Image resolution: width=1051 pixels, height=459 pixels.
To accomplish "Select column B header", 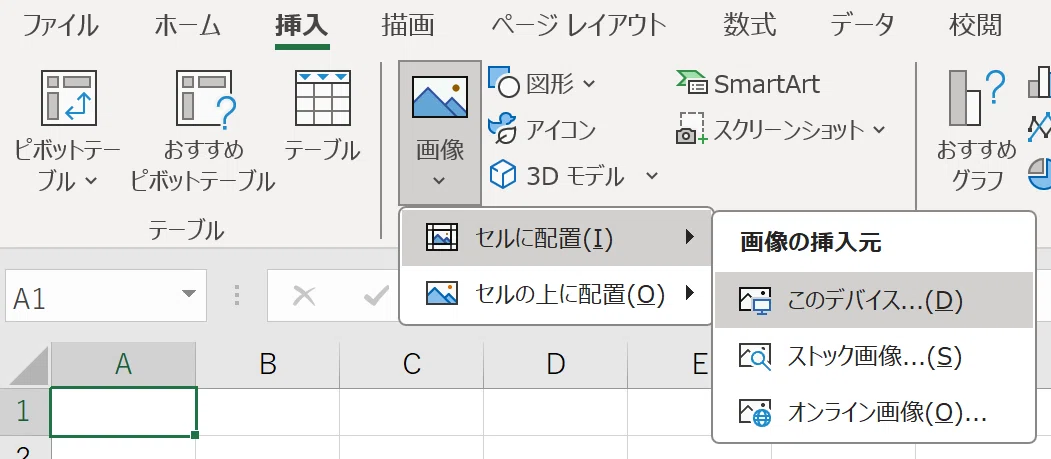I will [x=267, y=365].
